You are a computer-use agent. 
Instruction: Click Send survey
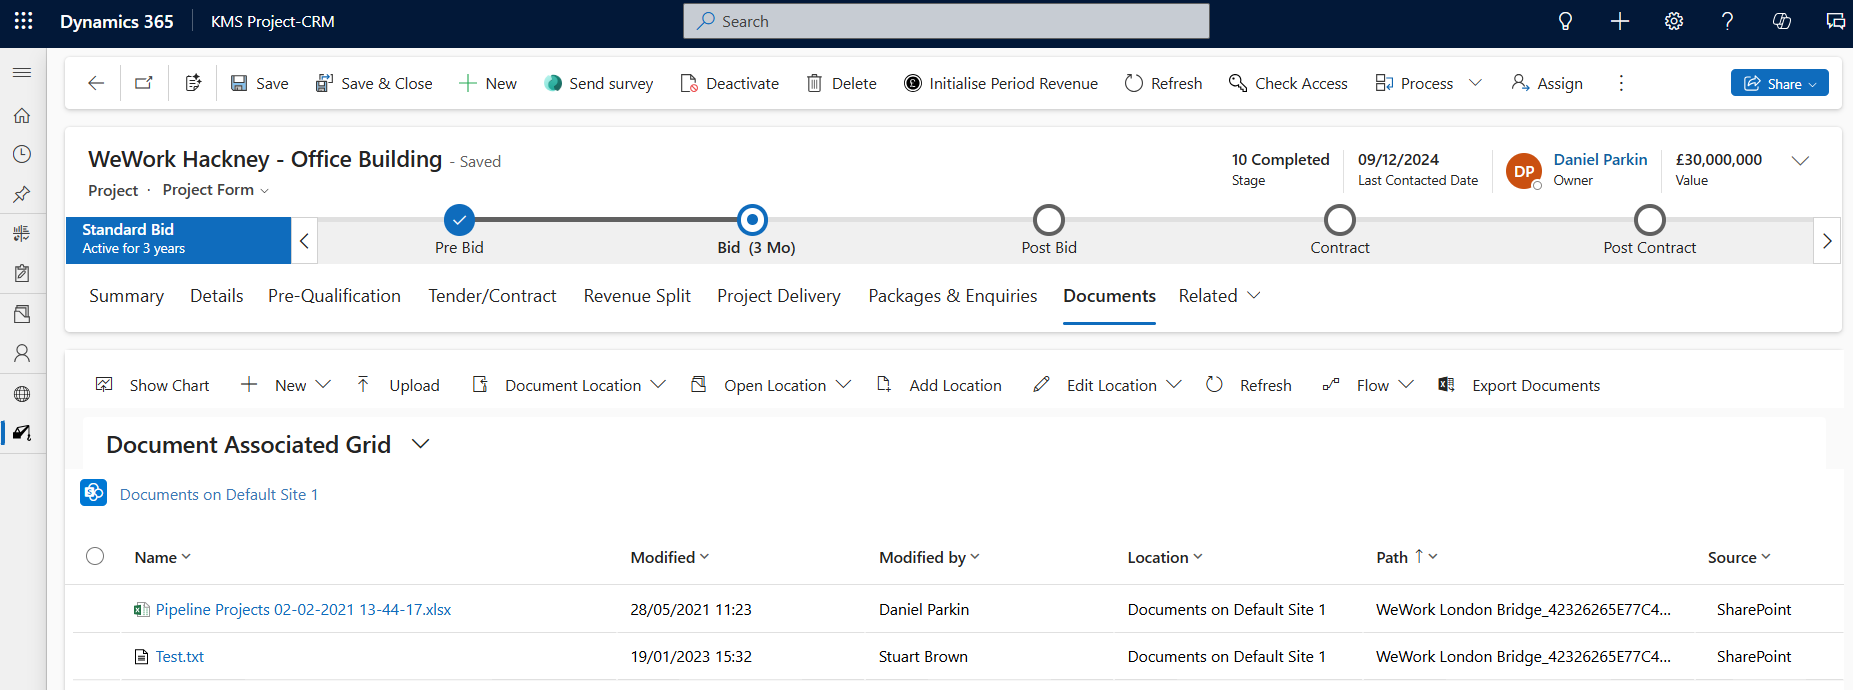tap(598, 83)
